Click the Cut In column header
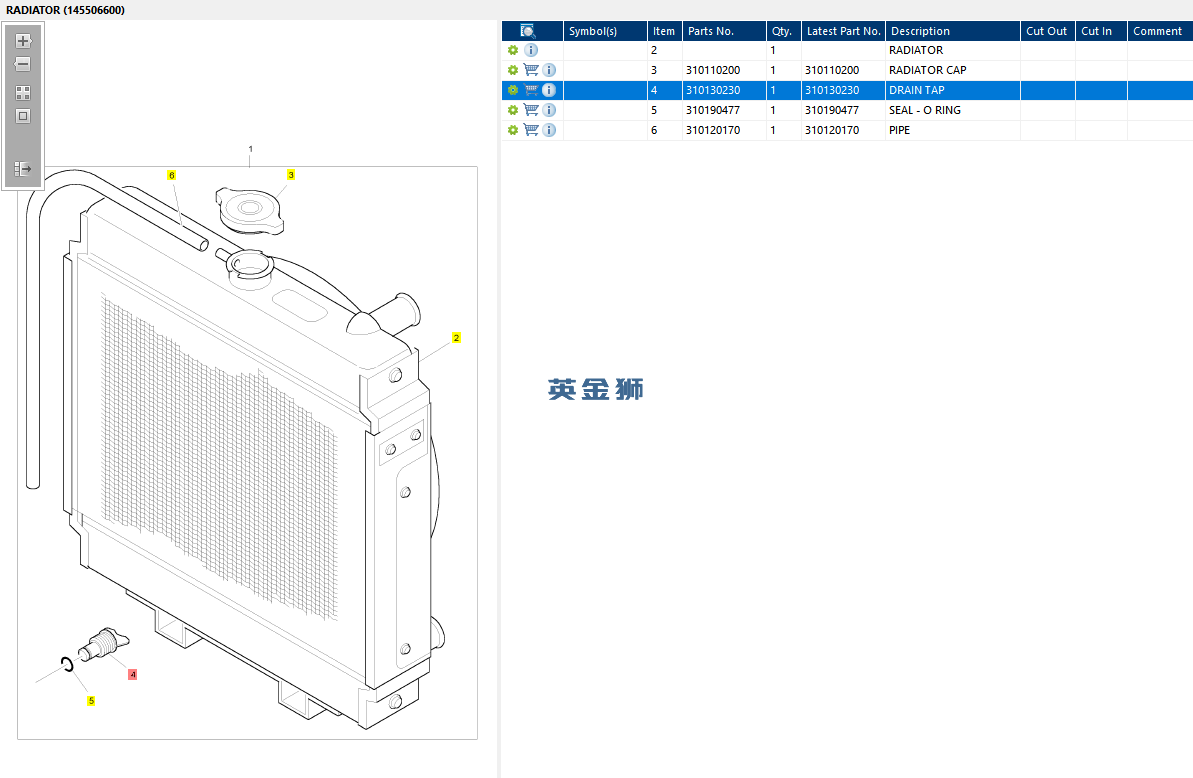 pyautogui.click(x=1101, y=31)
